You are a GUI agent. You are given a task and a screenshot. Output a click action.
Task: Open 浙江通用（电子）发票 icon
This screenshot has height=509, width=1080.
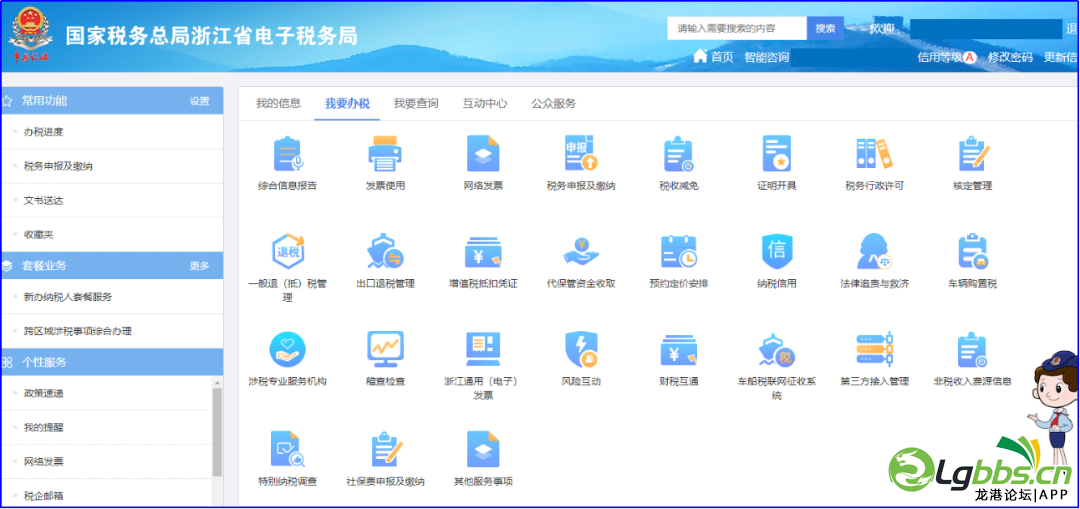pos(483,349)
